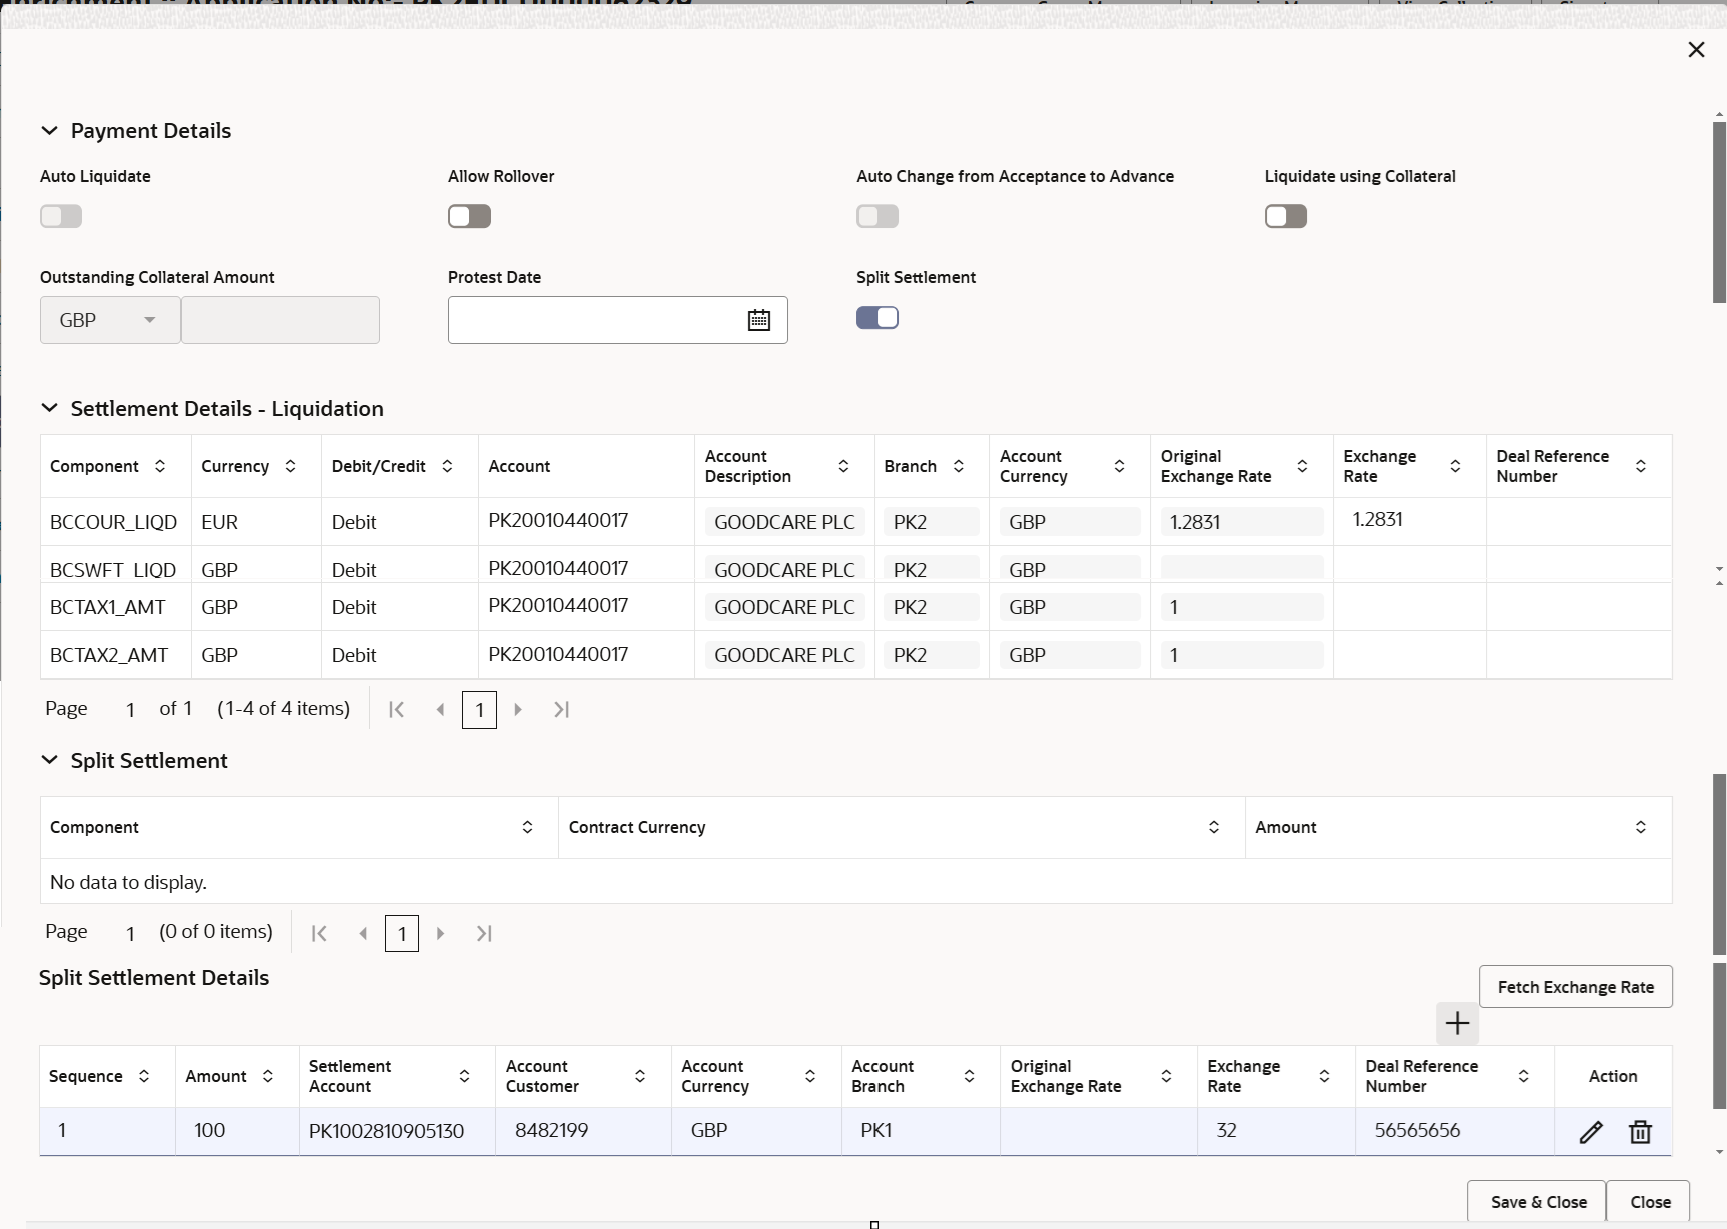
Task: Go to previous page of Split Settlement table
Action: click(363, 932)
